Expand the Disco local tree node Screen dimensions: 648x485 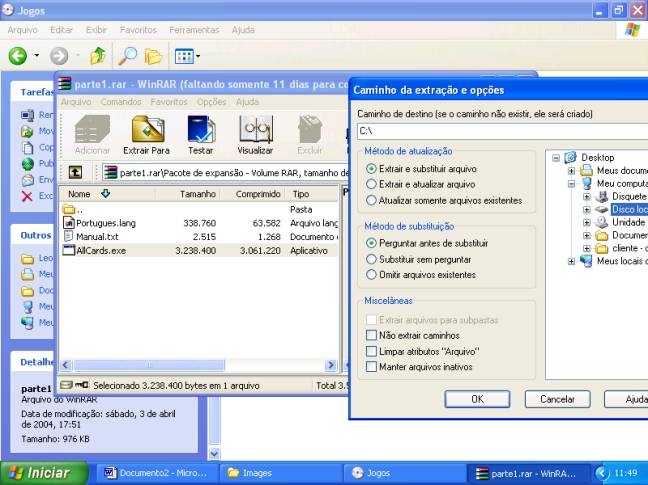(586, 210)
